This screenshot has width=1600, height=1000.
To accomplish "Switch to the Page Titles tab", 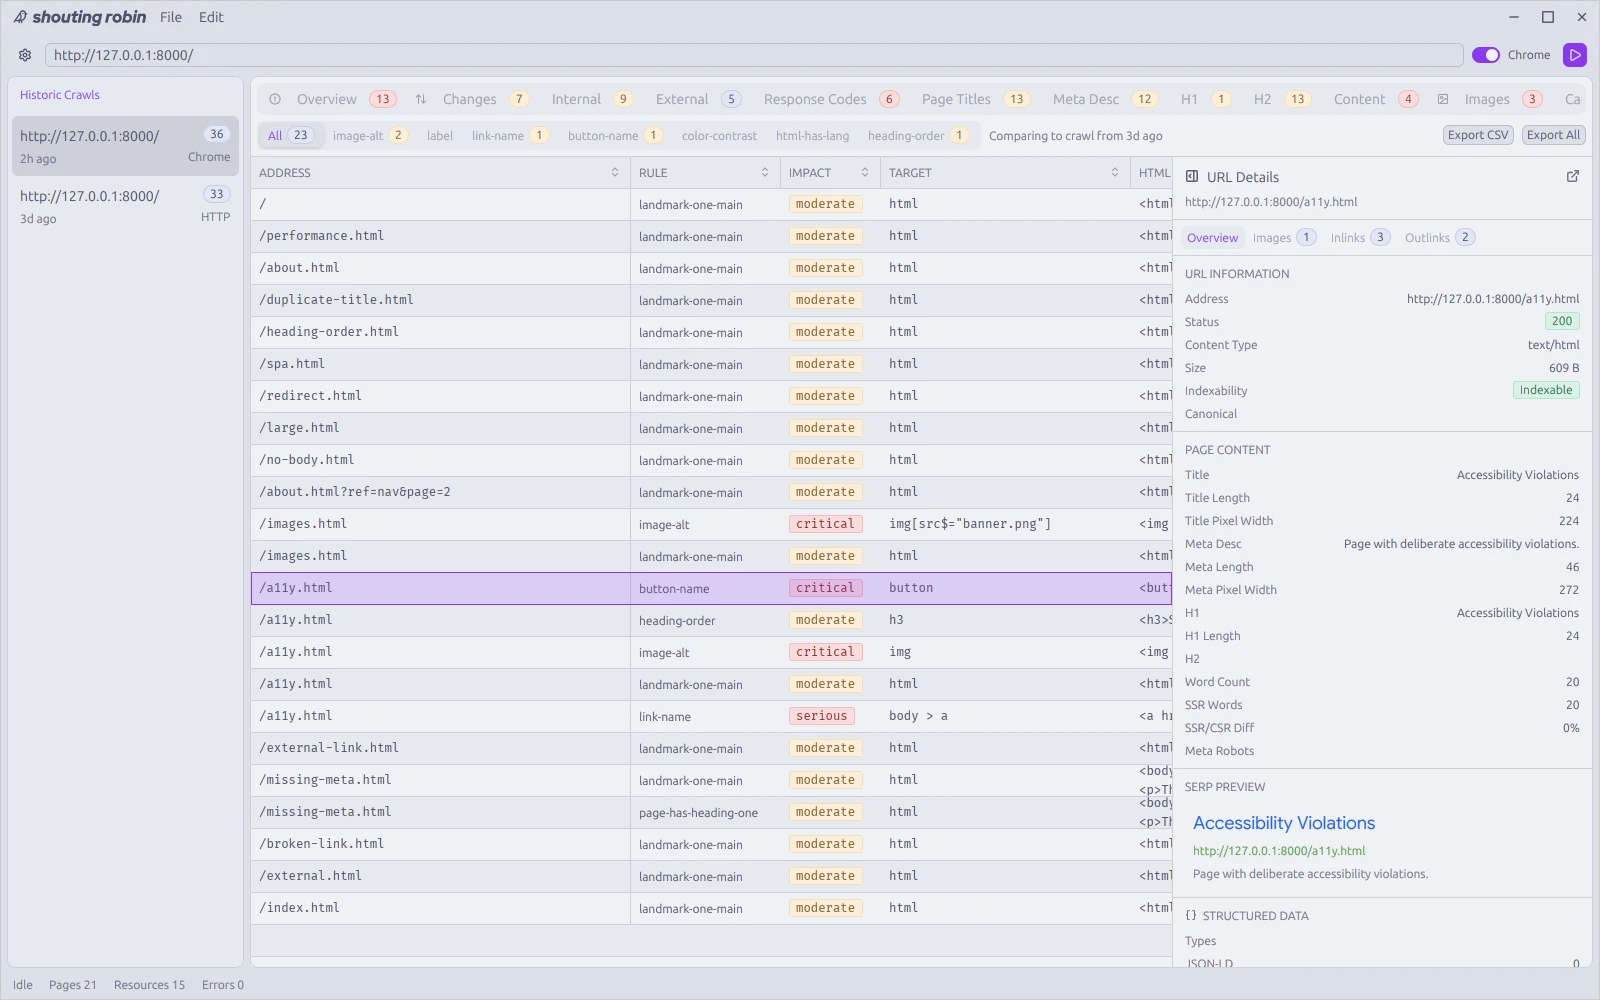I will pos(975,99).
